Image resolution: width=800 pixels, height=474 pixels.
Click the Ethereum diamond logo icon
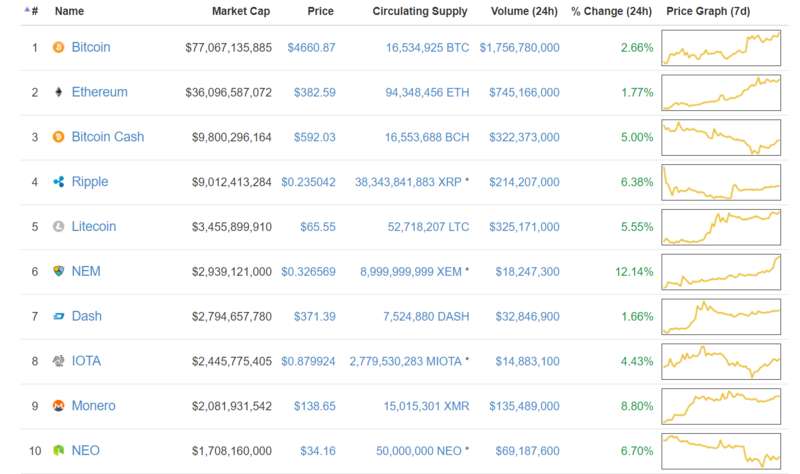(x=58, y=92)
